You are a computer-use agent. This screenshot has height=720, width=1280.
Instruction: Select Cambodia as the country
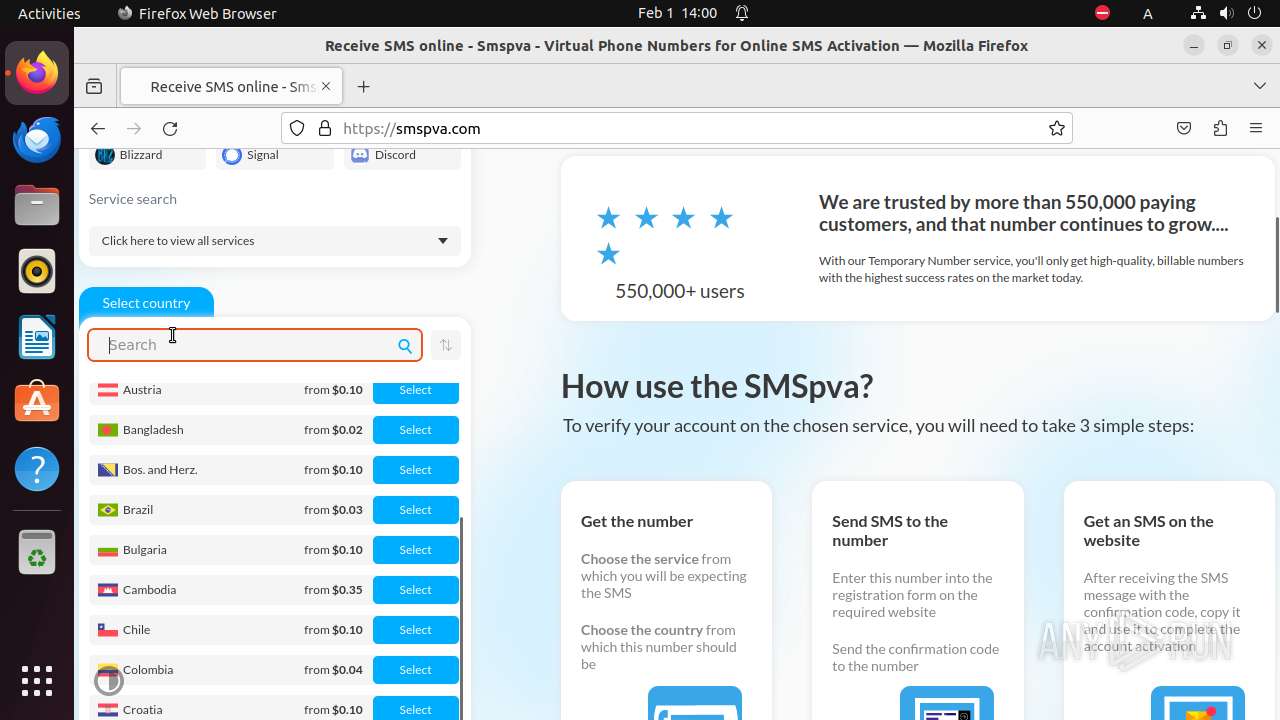(x=416, y=590)
